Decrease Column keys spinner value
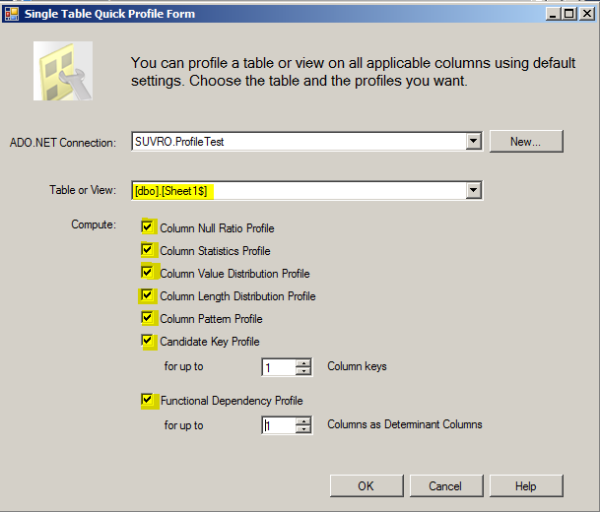Viewport: 600px width, 512px height. pos(303,371)
